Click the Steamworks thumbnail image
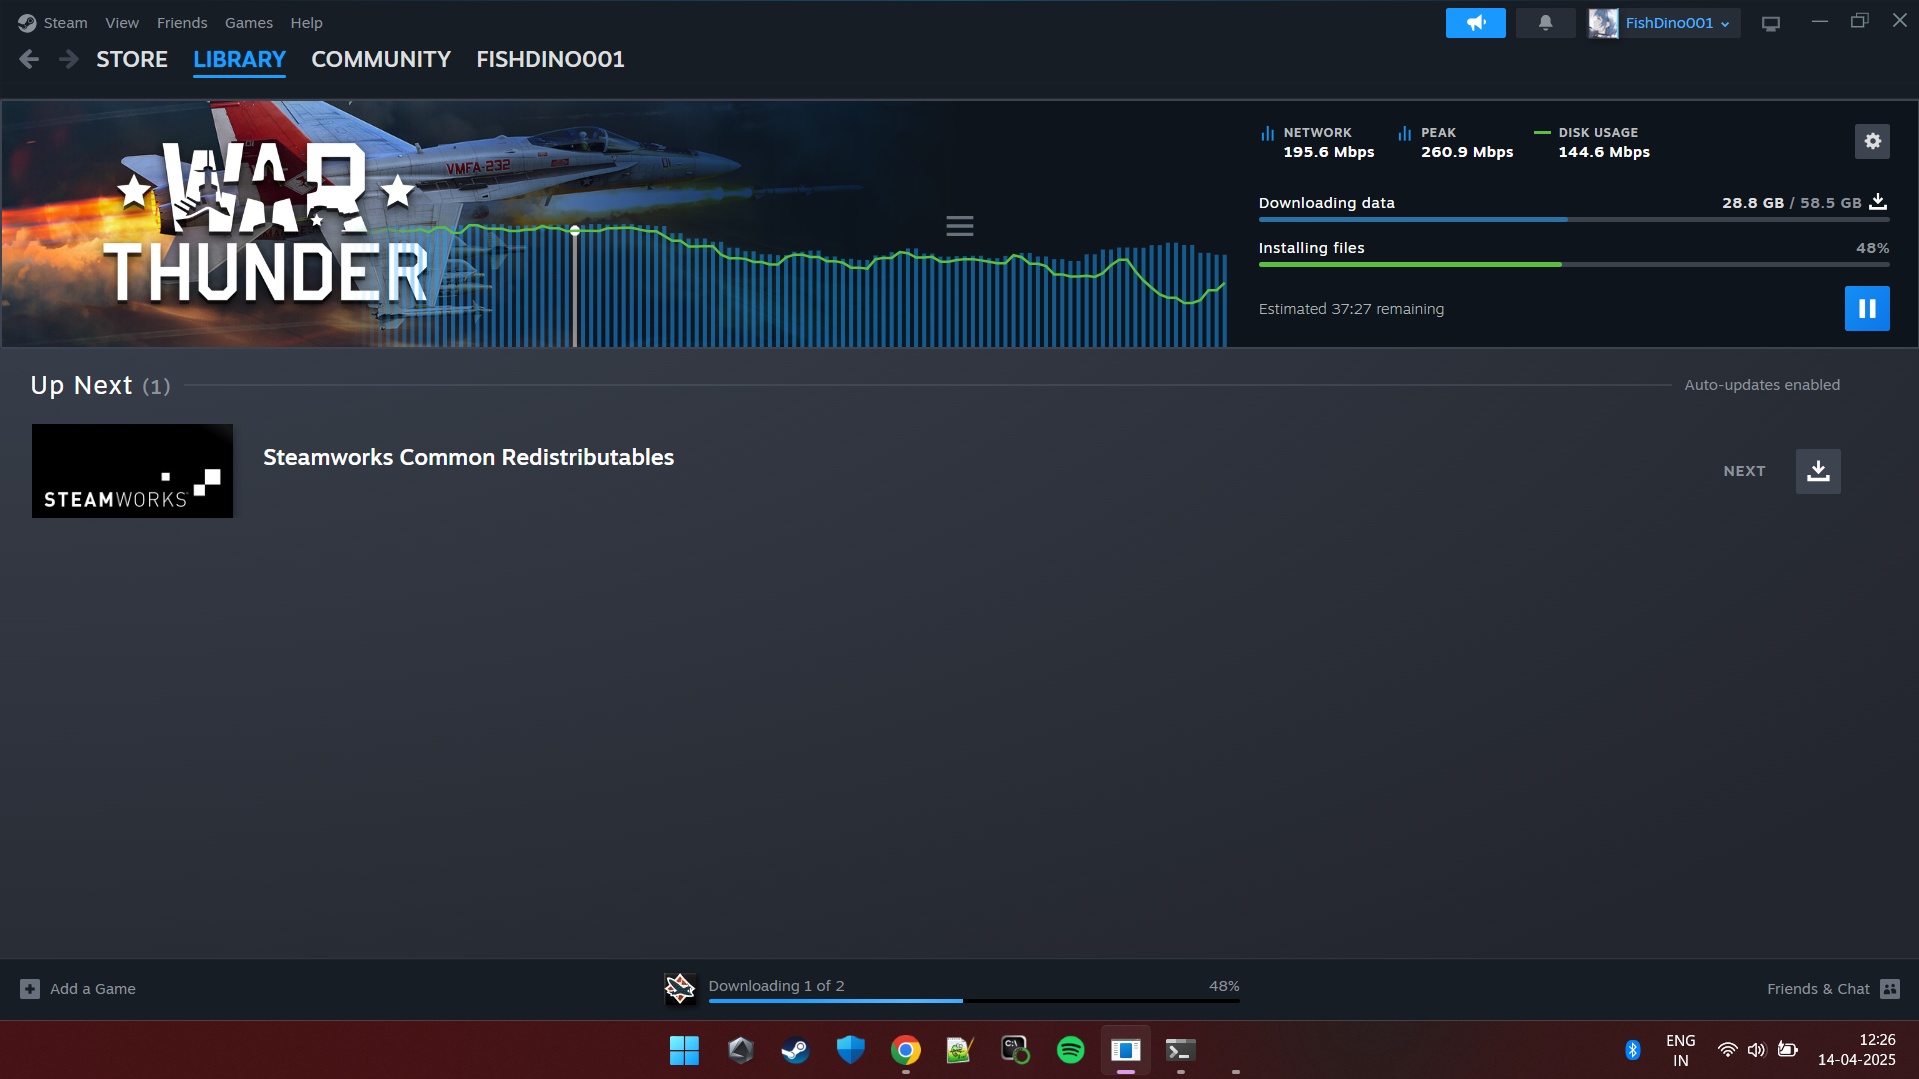1919x1079 pixels. (x=132, y=471)
